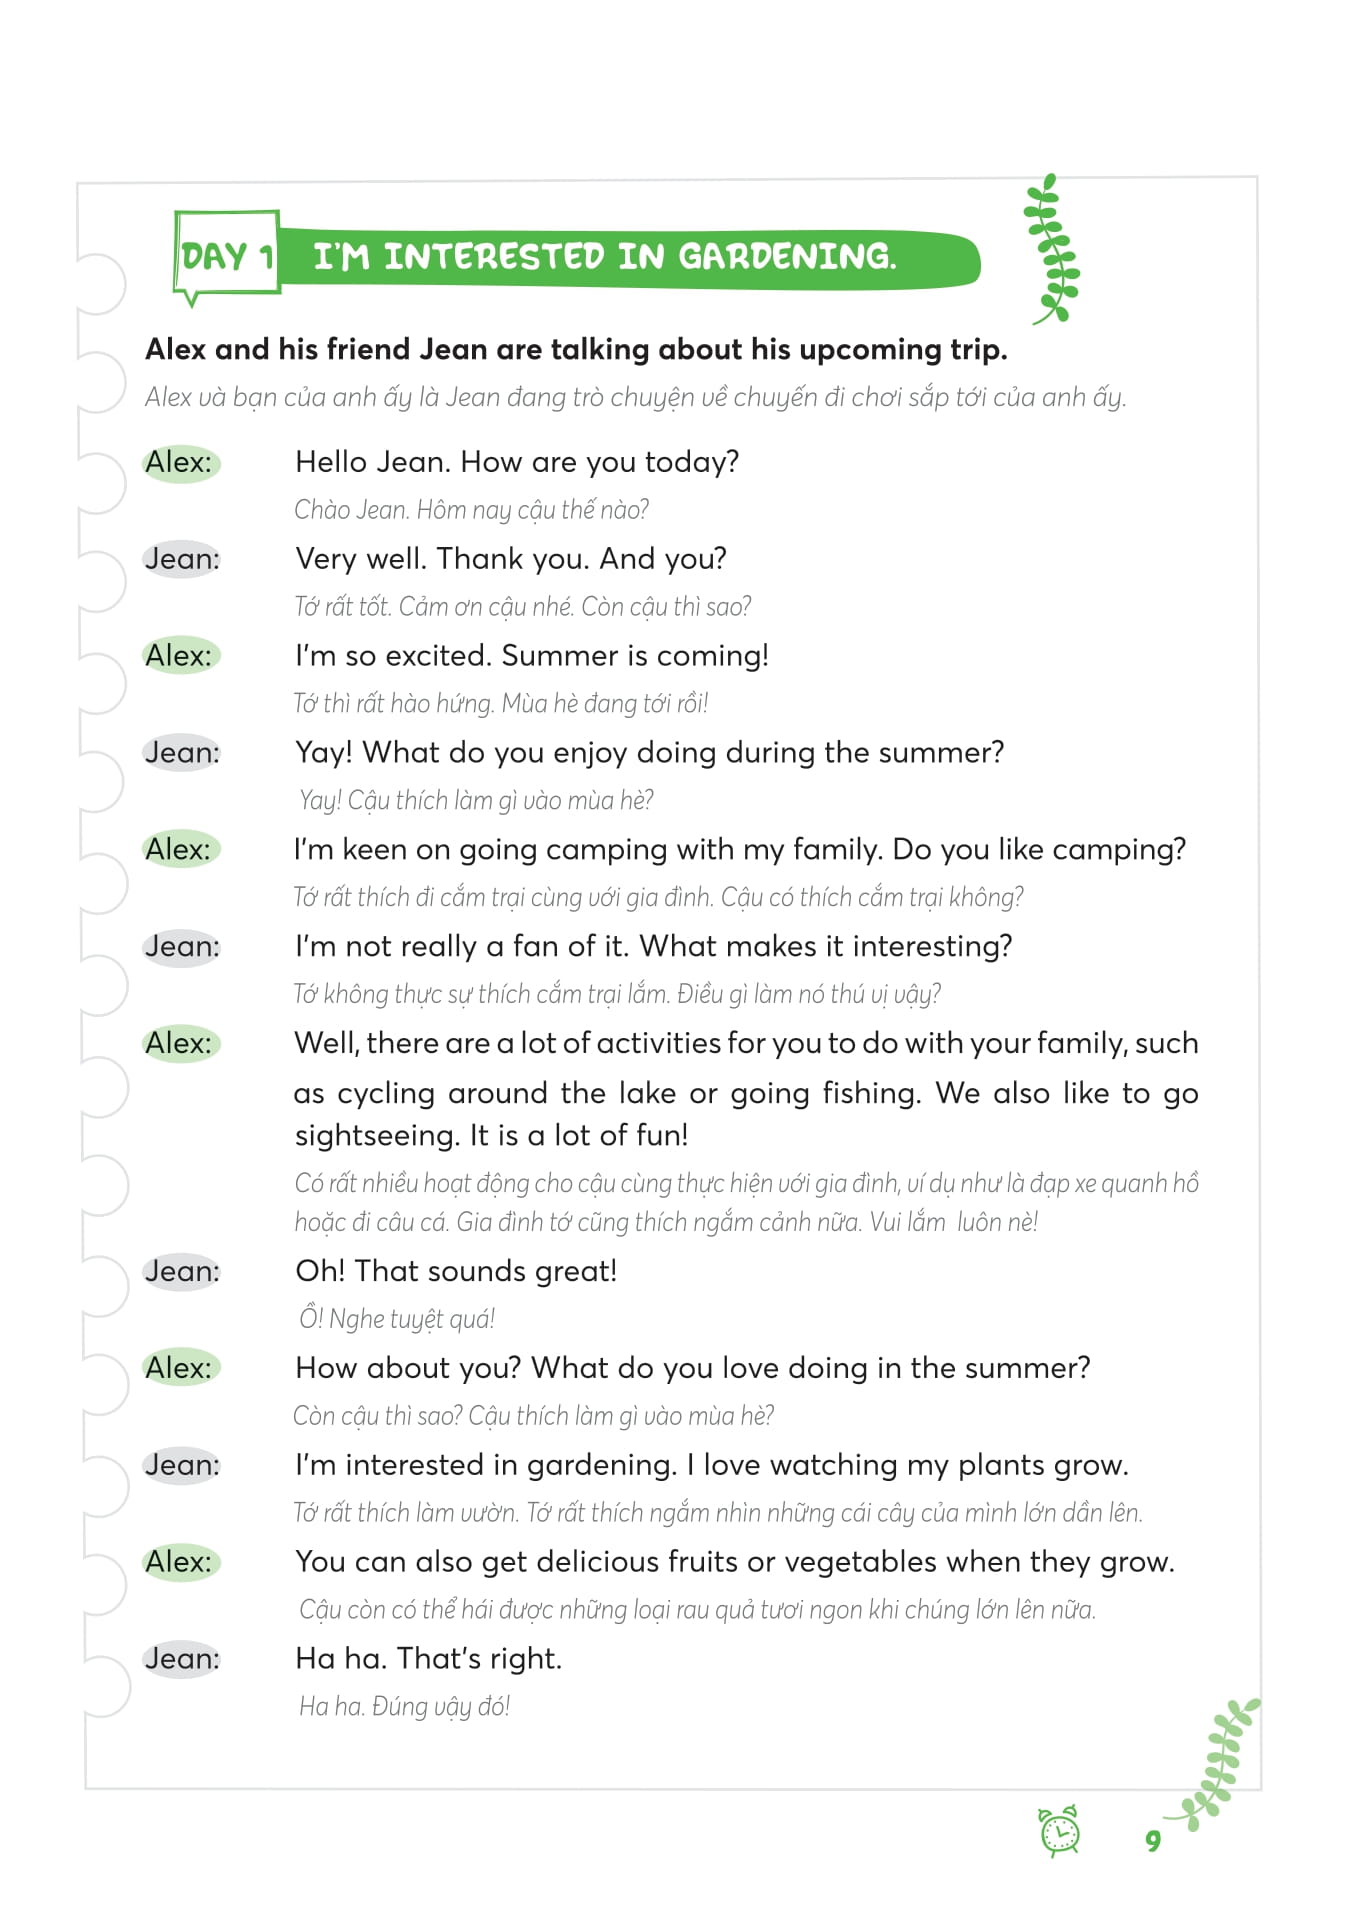Screen dimensions: 1355x1922
Task: Click the line "Oh! That sounds great!"
Action: coord(456,1271)
